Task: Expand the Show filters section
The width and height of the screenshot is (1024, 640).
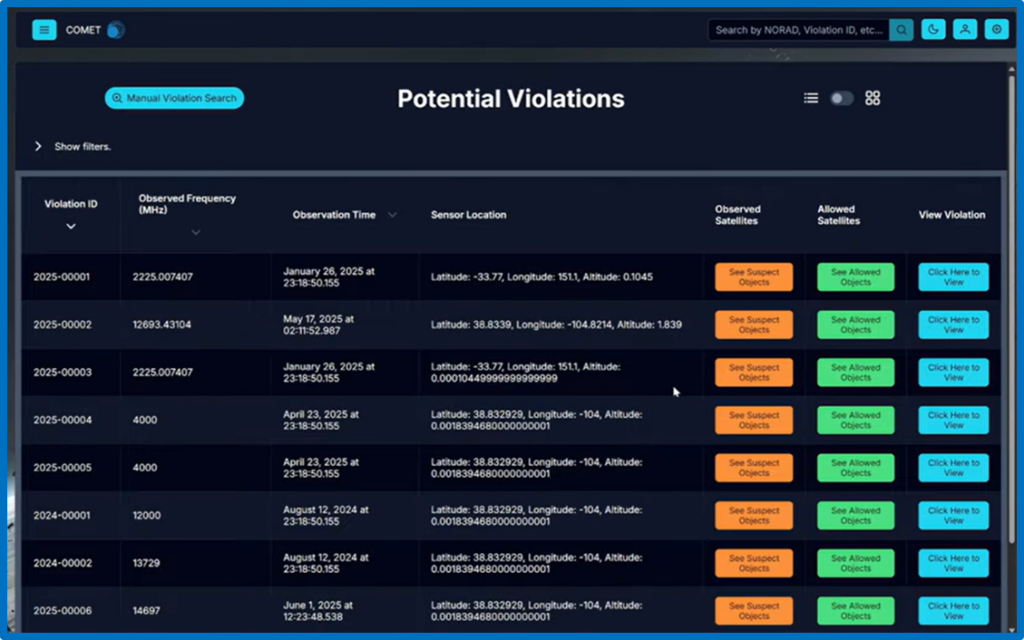Action: click(x=38, y=146)
